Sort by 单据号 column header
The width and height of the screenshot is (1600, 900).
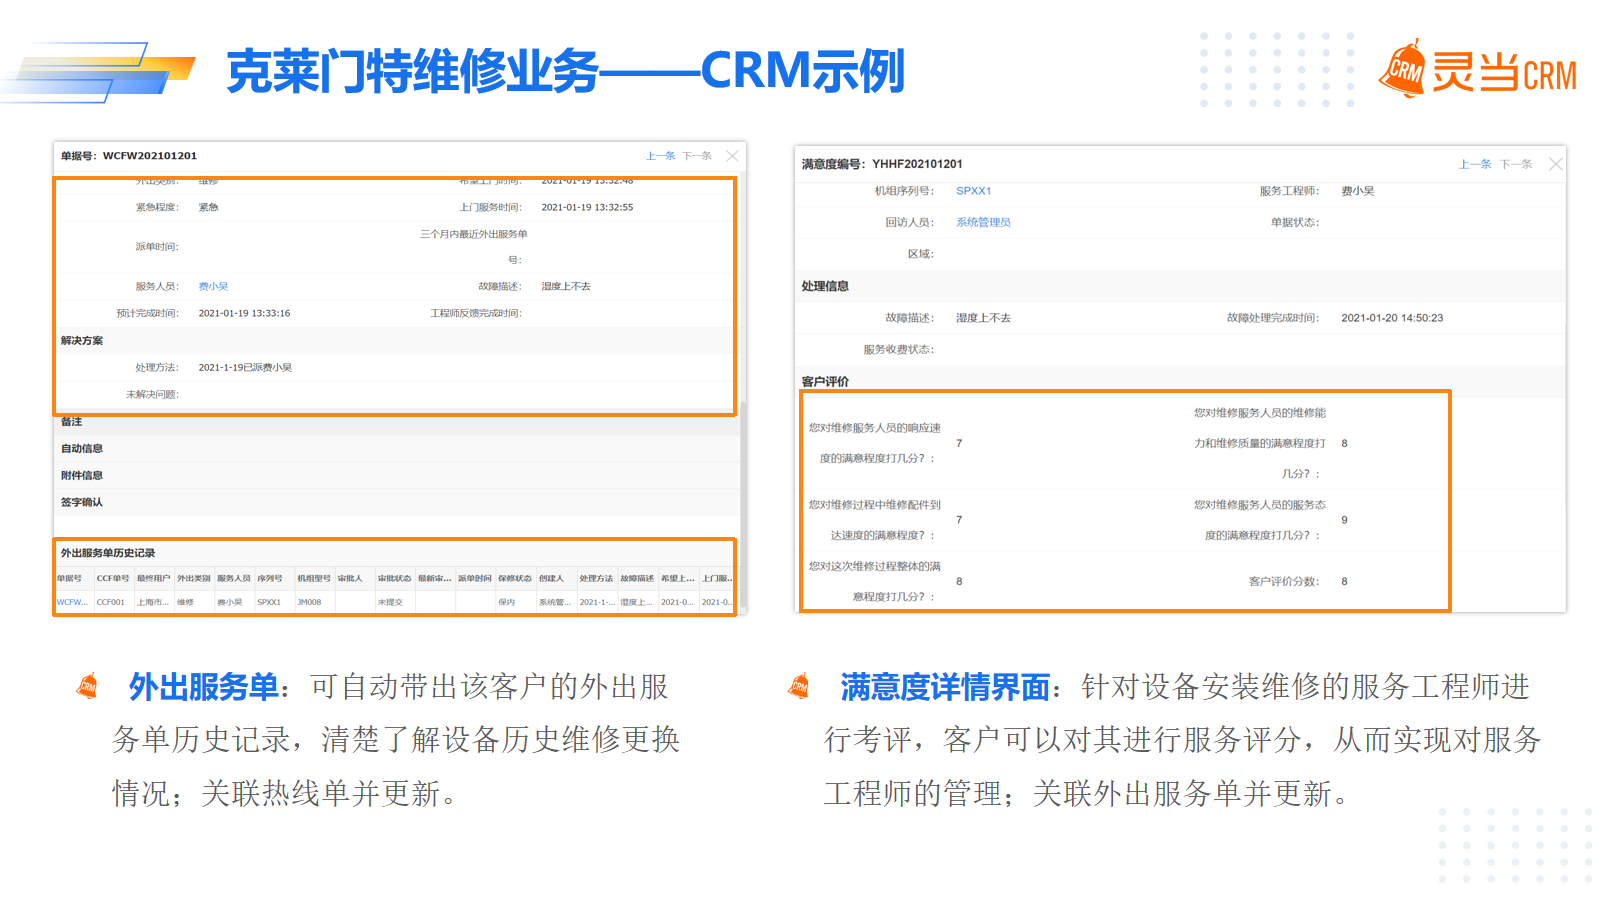click(x=74, y=579)
